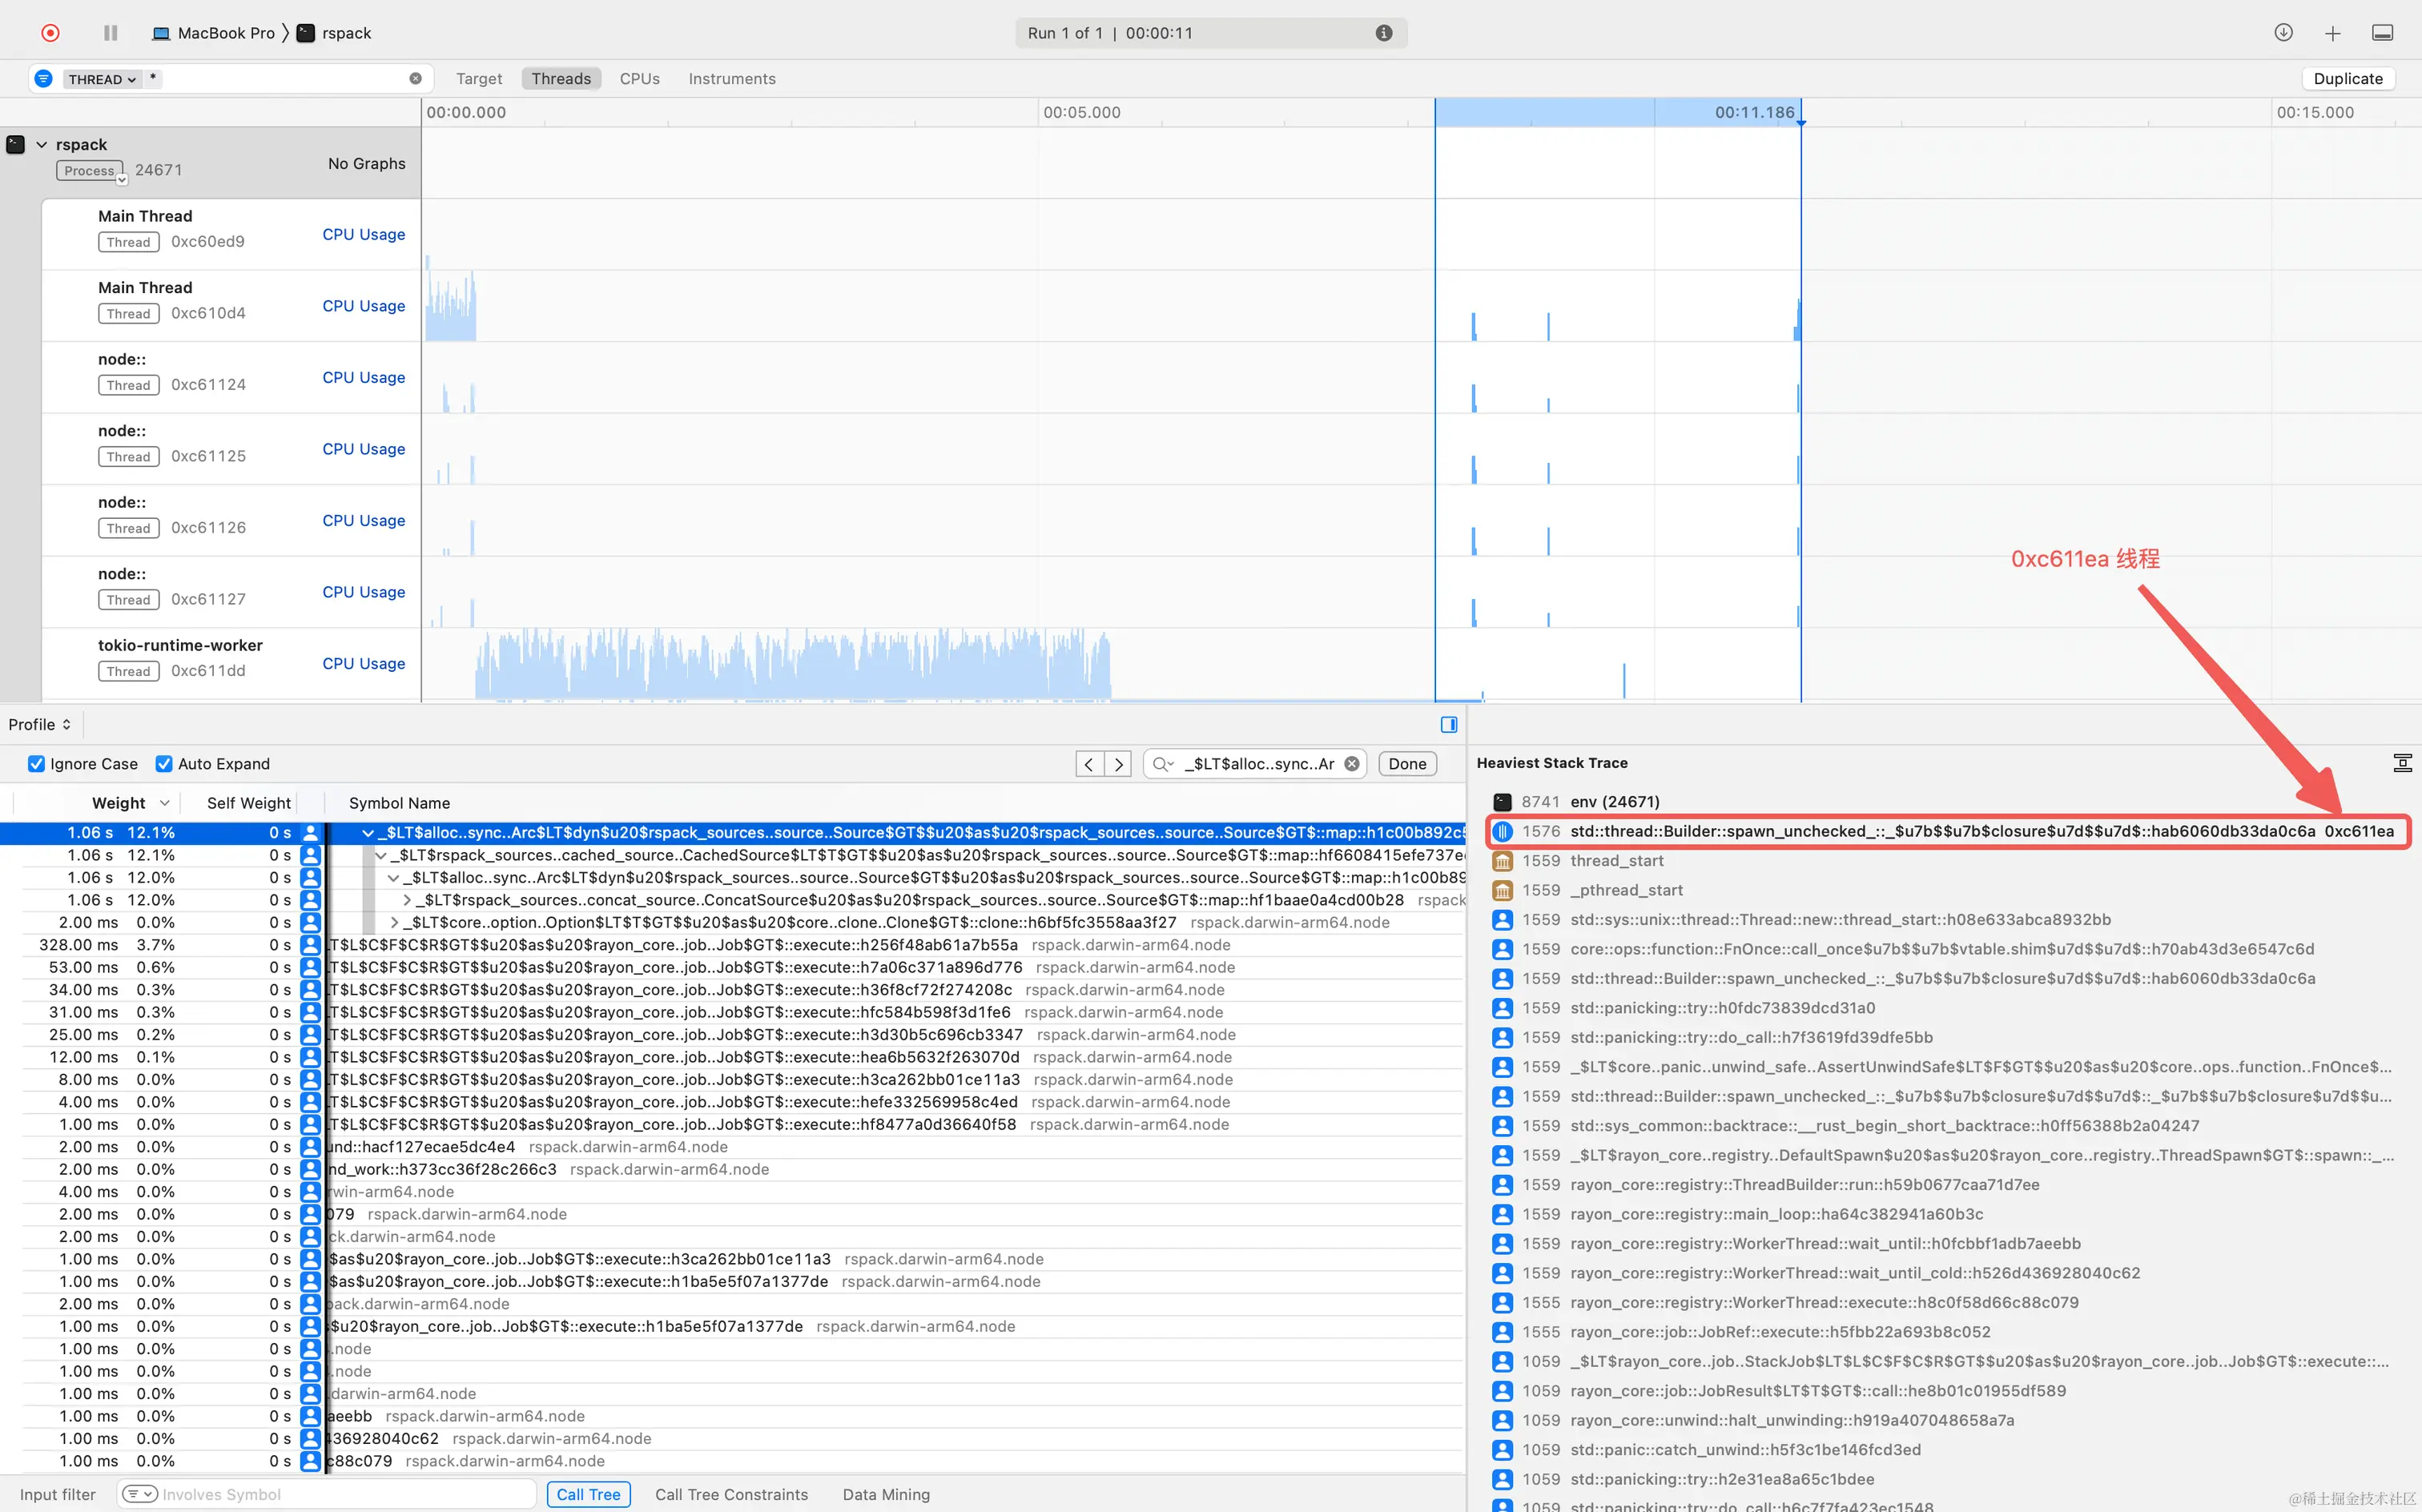Go to next search match
The width and height of the screenshot is (2422, 1512).
point(1118,764)
